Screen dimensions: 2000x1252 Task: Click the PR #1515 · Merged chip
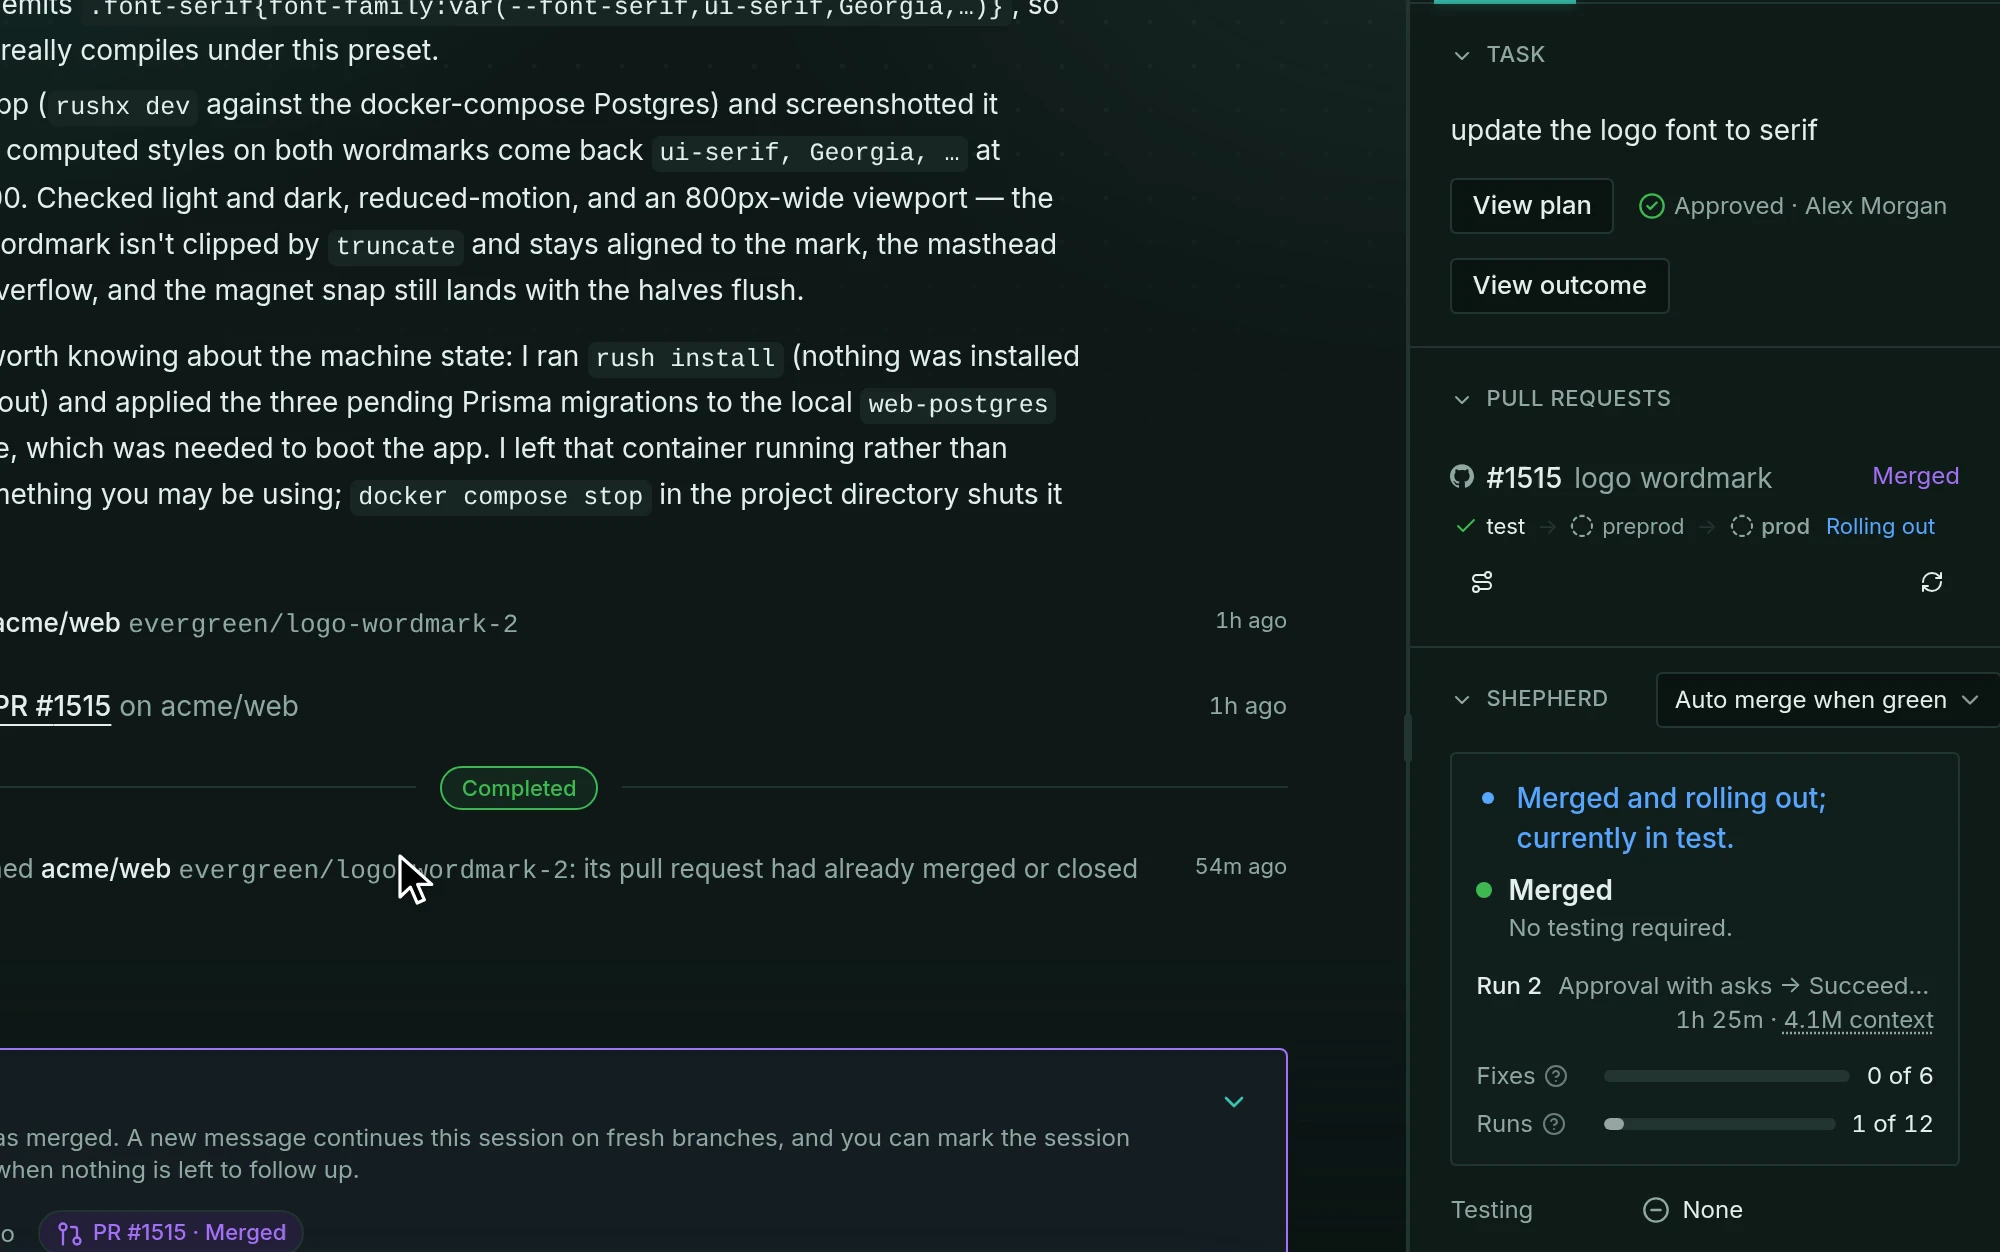click(171, 1232)
